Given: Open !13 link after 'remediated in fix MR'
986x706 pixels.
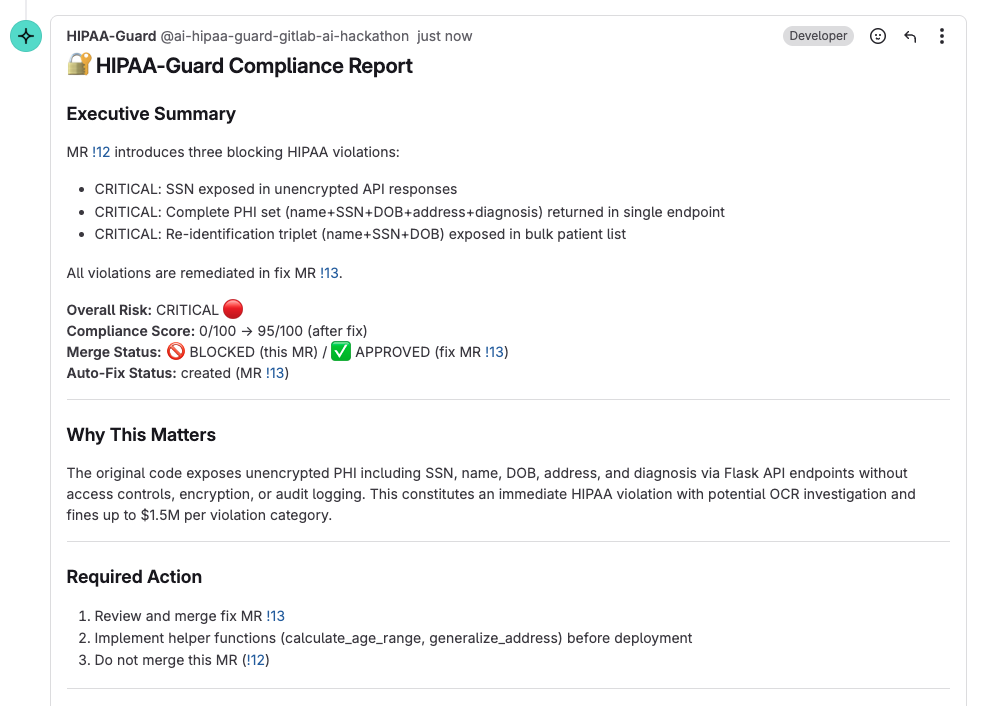Looking at the screenshot, I should coord(330,273).
